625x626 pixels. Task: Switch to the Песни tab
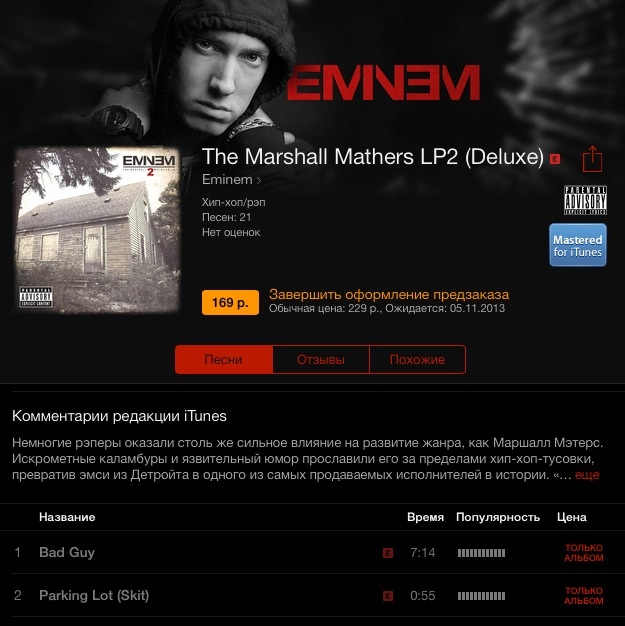coord(224,359)
